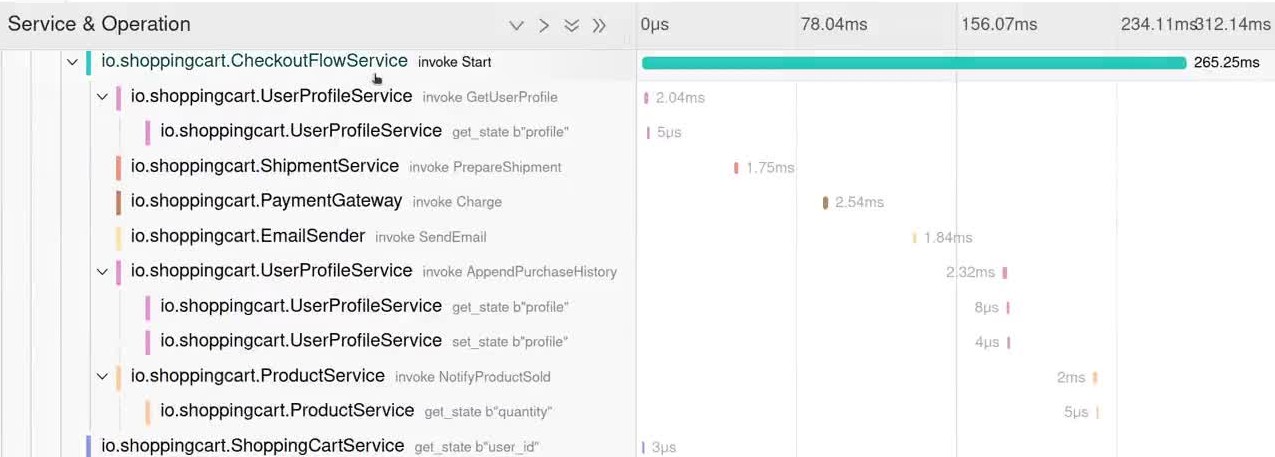Click the ShipmentService 1.75ms span bar
This screenshot has width=1275, height=457.
pos(736,168)
